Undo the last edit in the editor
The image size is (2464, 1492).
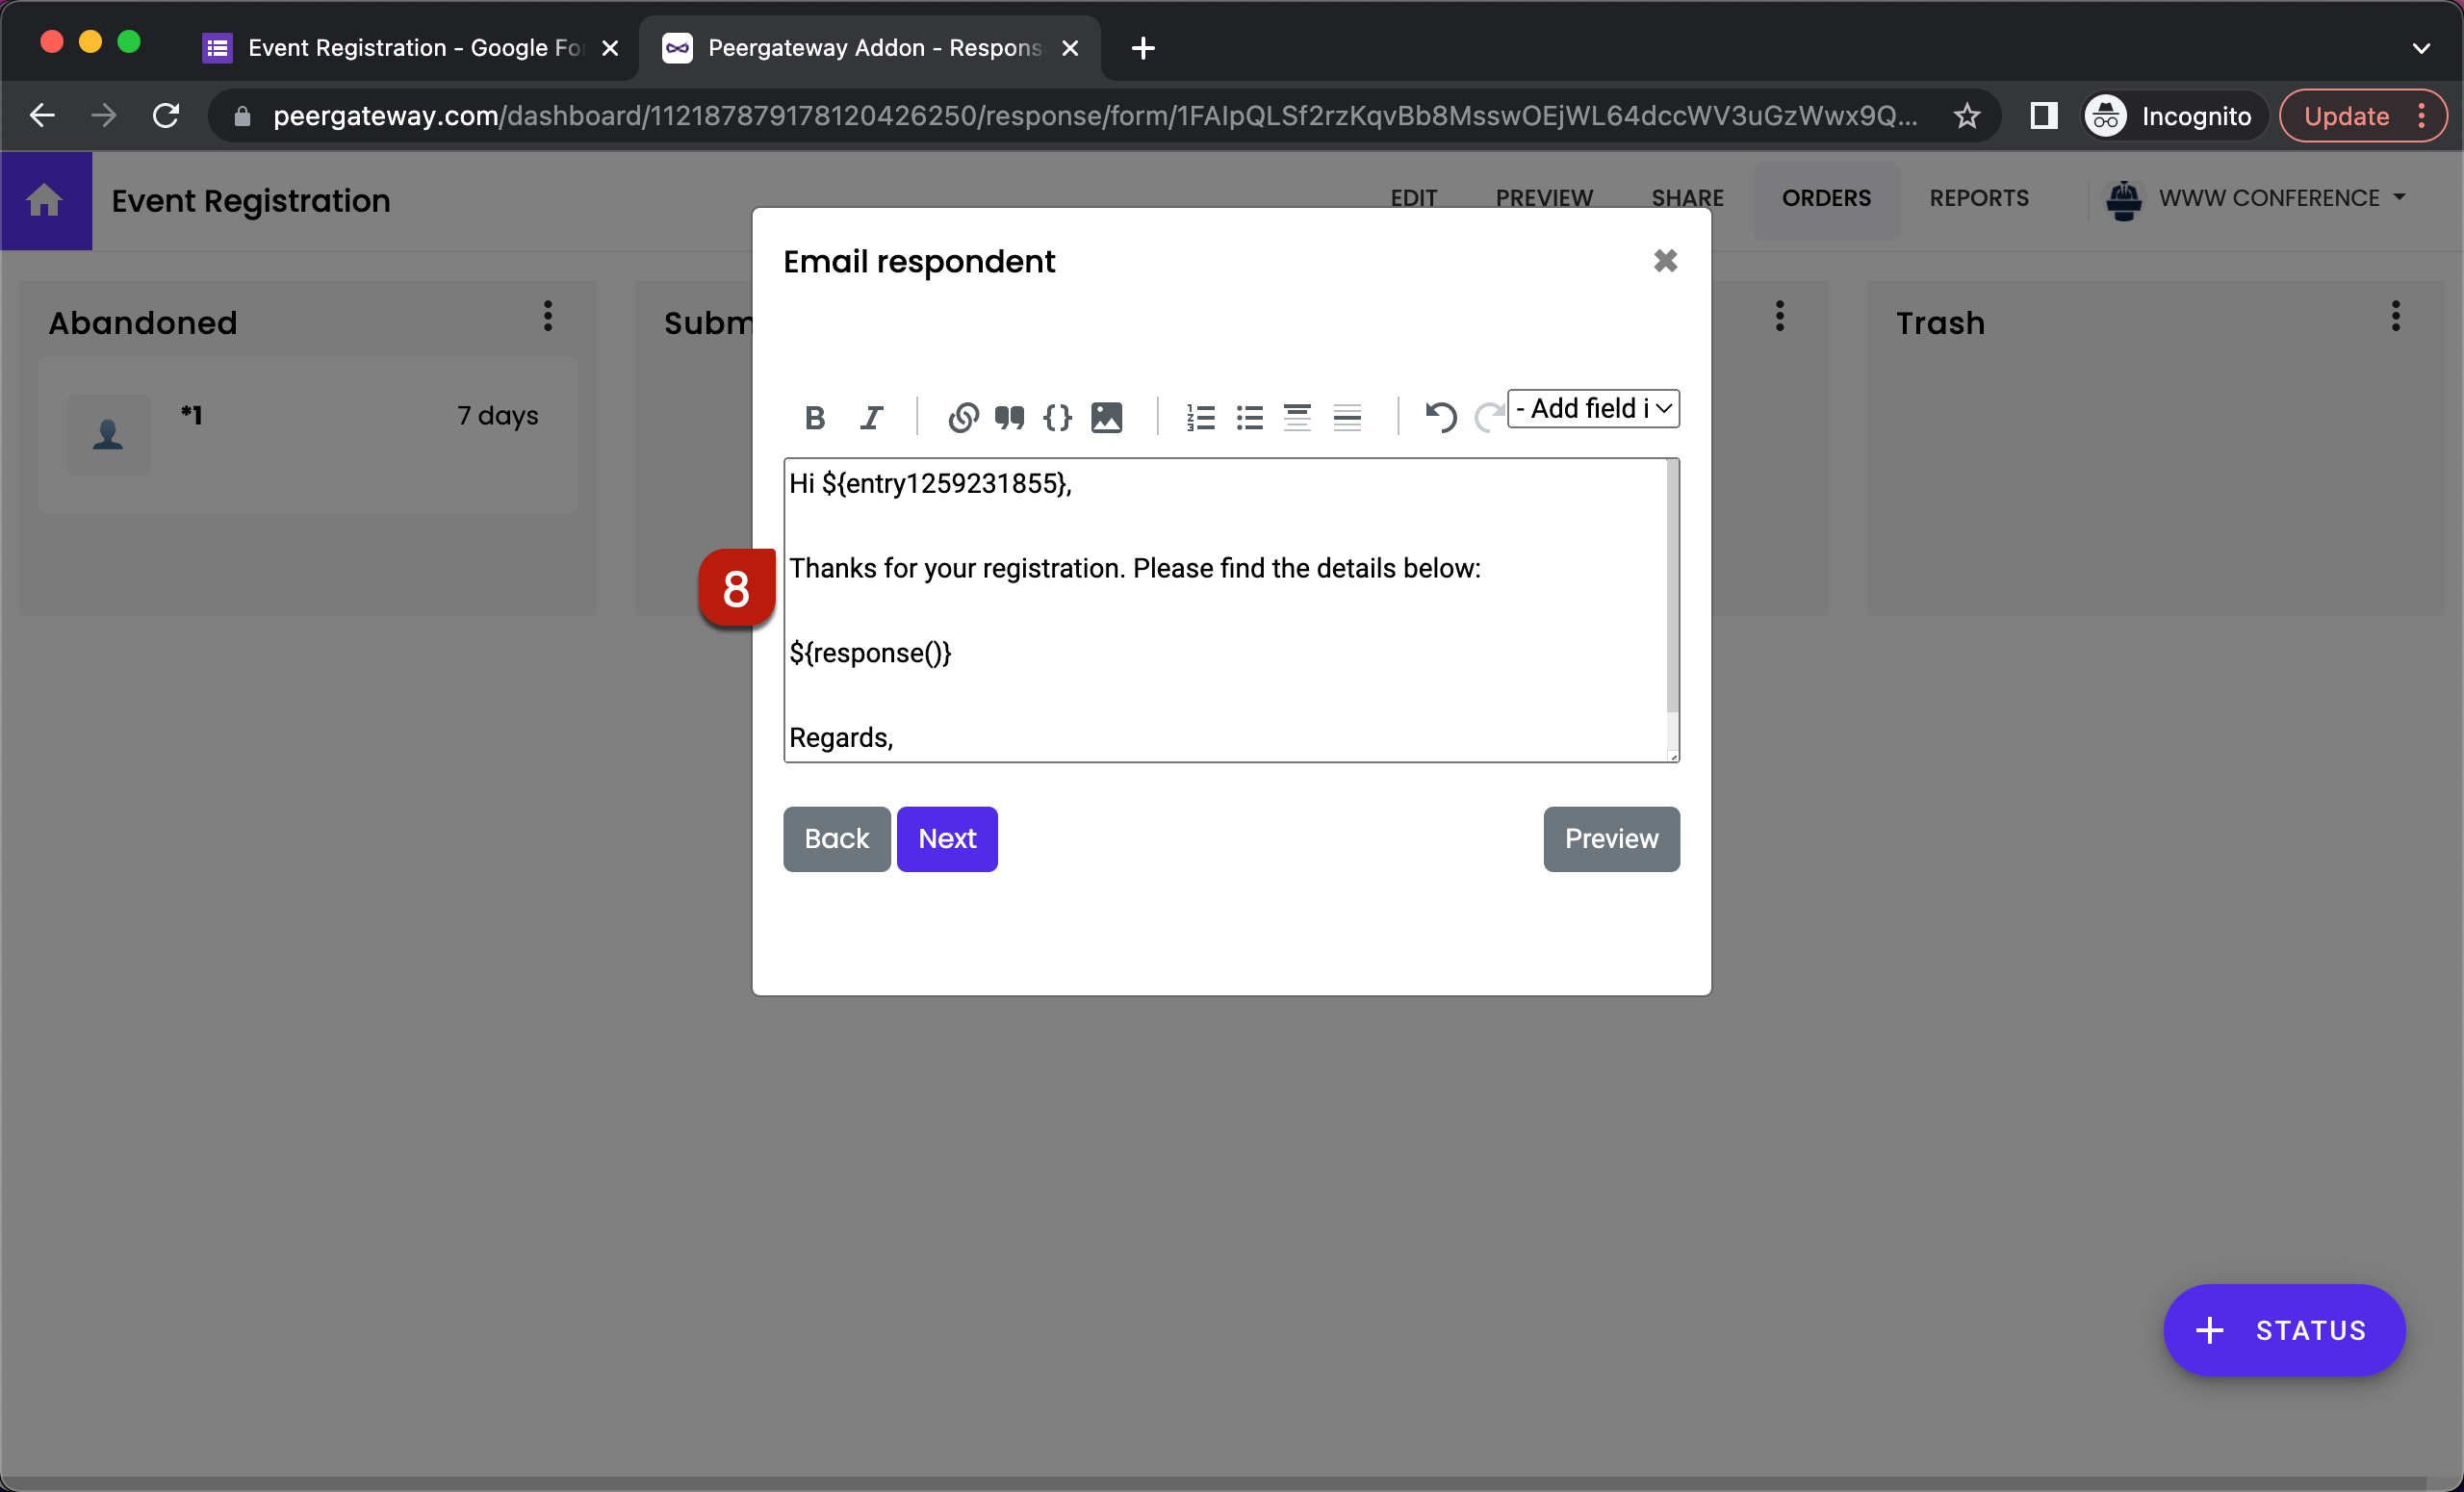[1440, 418]
